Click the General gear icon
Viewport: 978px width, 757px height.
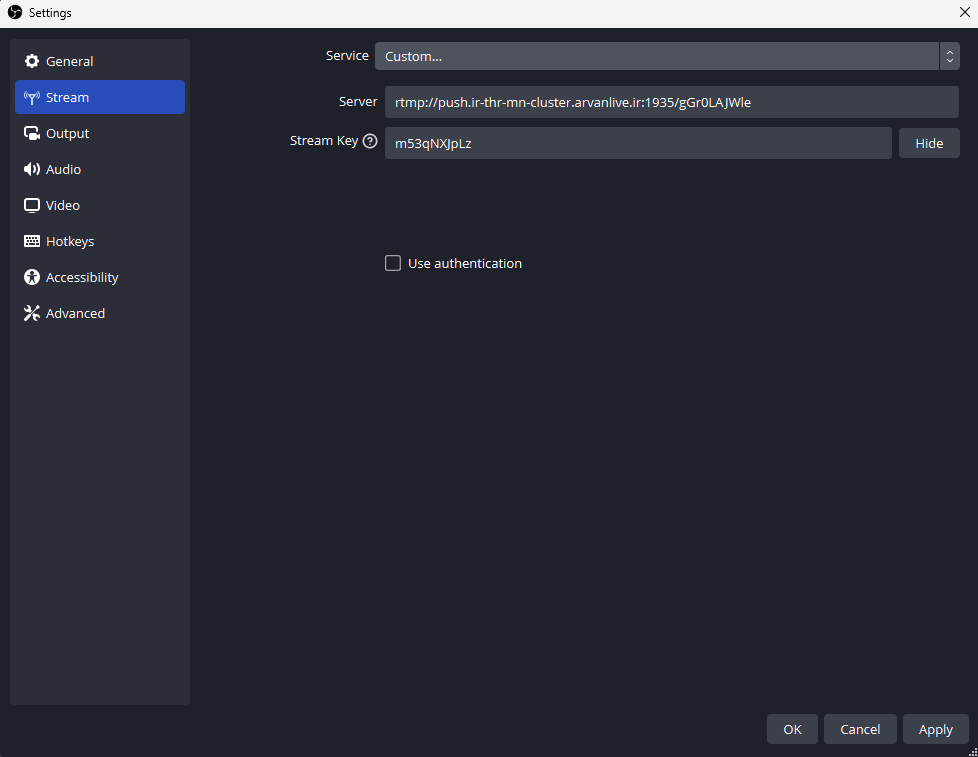coord(31,61)
